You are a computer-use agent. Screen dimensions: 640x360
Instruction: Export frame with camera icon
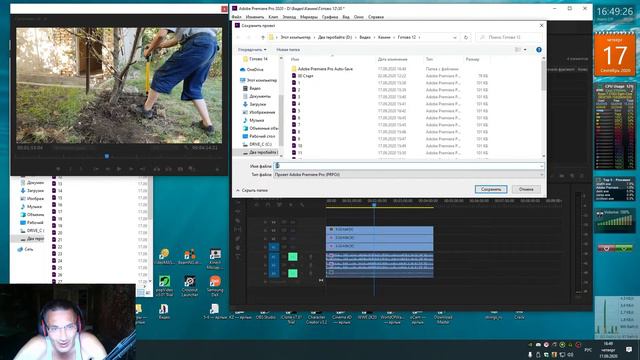(x=180, y=169)
